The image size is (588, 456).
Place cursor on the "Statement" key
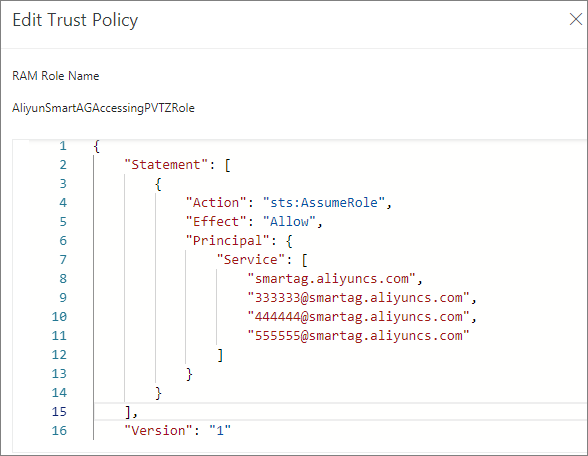pyautogui.click(x=166, y=165)
